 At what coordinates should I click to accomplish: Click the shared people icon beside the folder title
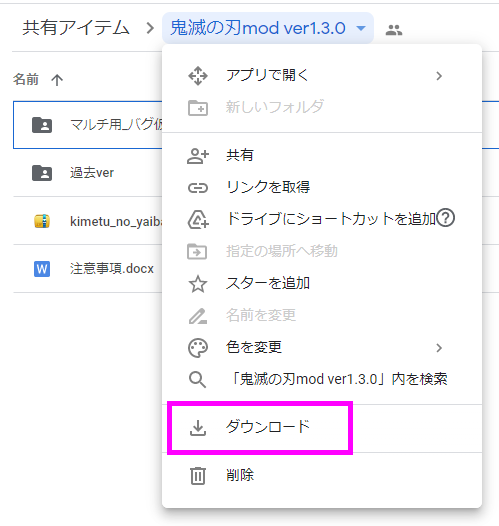point(394,30)
